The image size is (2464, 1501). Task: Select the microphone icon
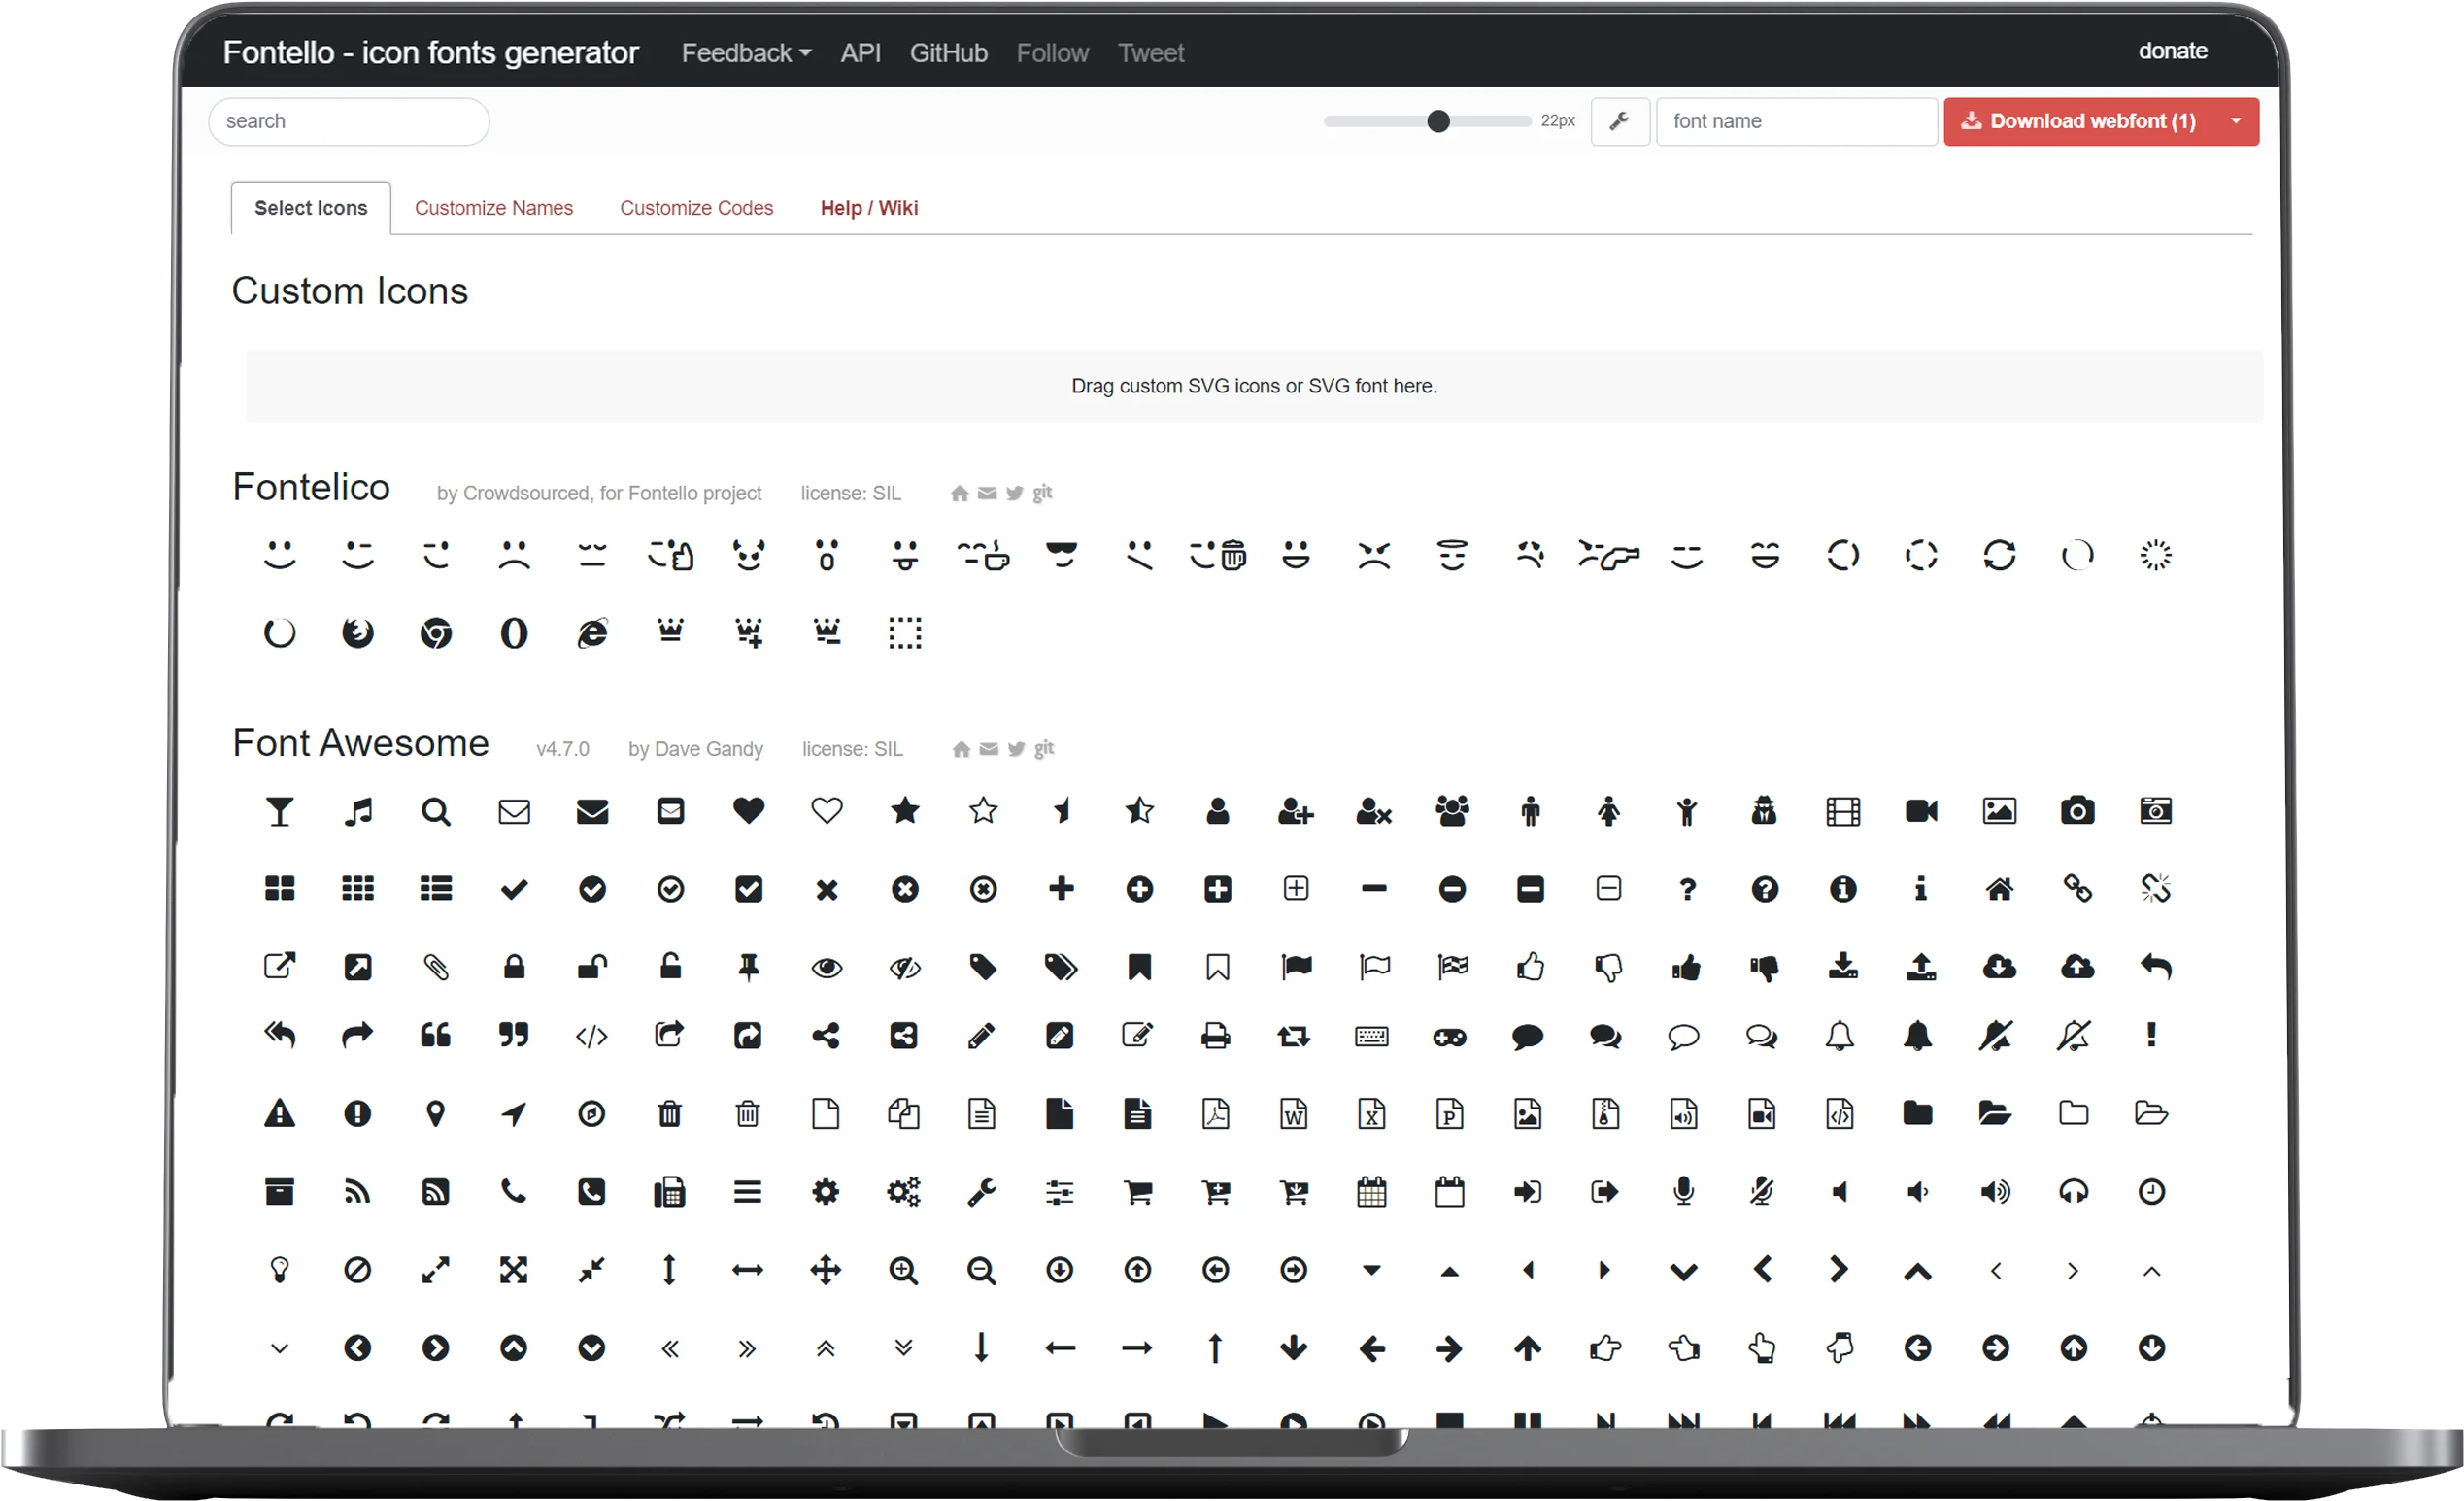(x=1683, y=1192)
